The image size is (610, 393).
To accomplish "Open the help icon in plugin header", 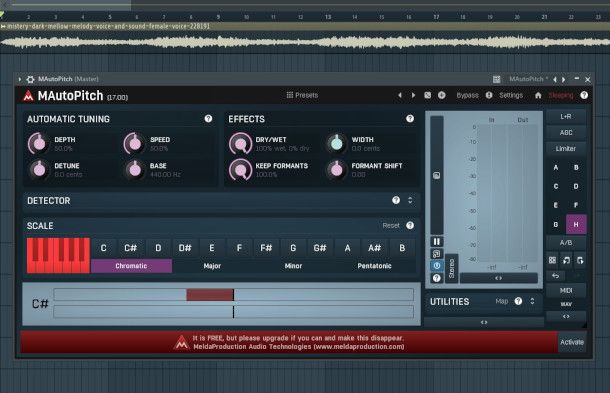I will tap(584, 95).
